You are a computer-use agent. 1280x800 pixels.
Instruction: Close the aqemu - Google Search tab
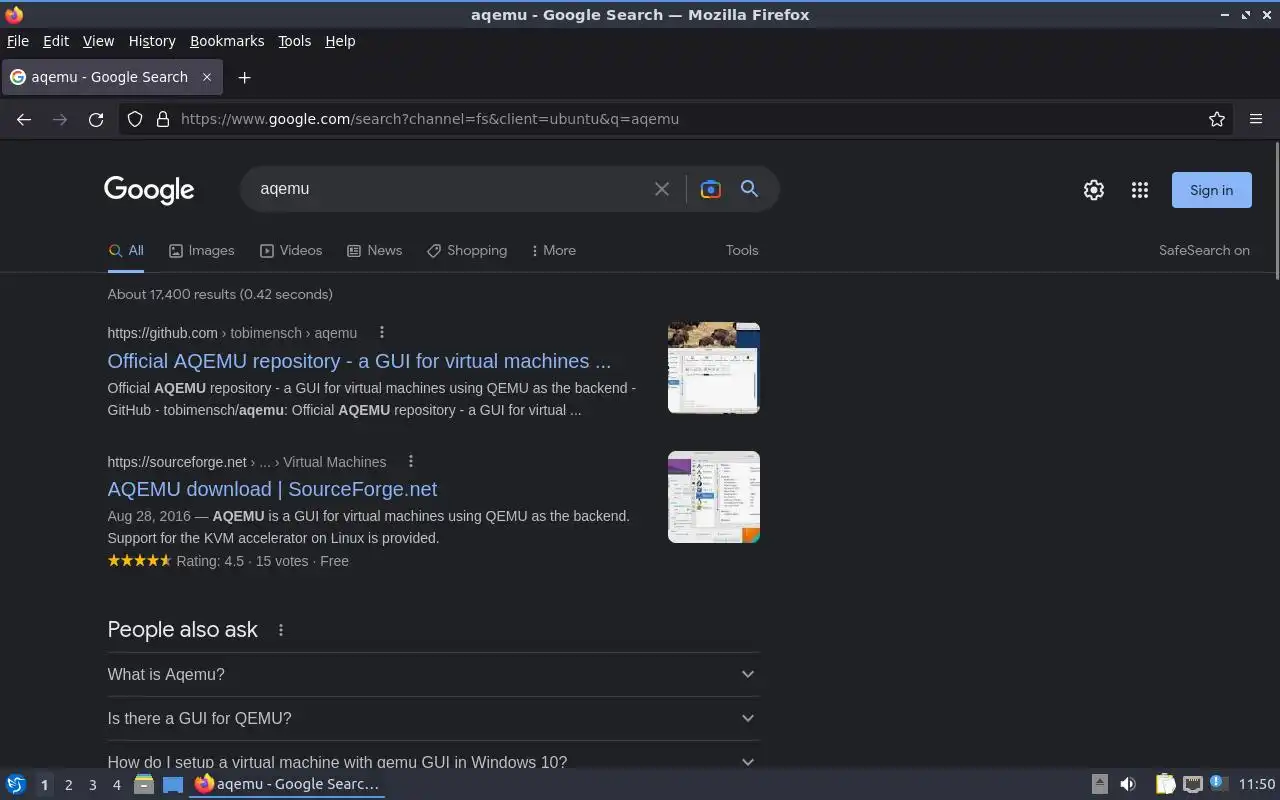click(x=207, y=77)
